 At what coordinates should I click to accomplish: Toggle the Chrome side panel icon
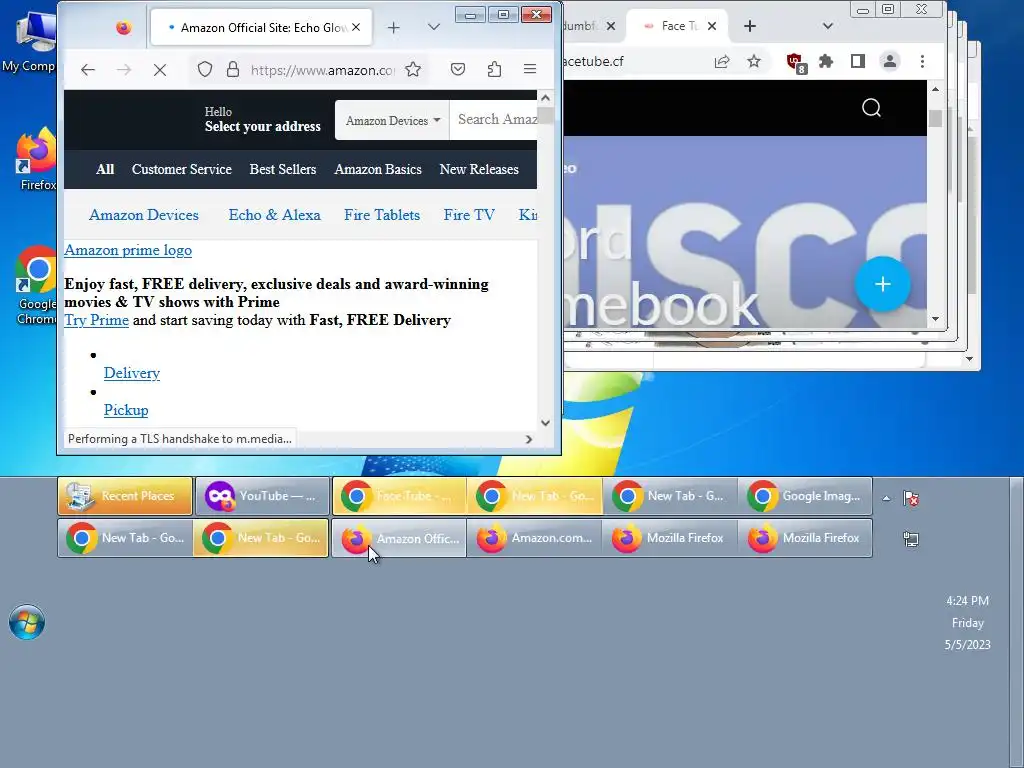pos(857,61)
